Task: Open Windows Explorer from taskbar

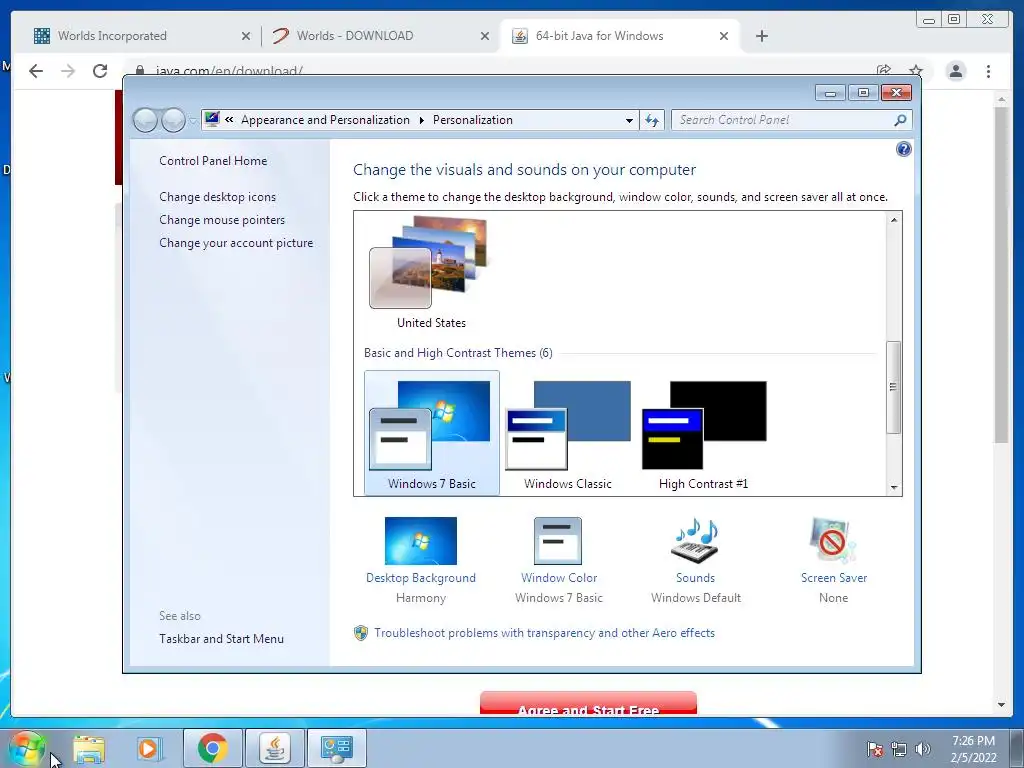Action: (89, 748)
